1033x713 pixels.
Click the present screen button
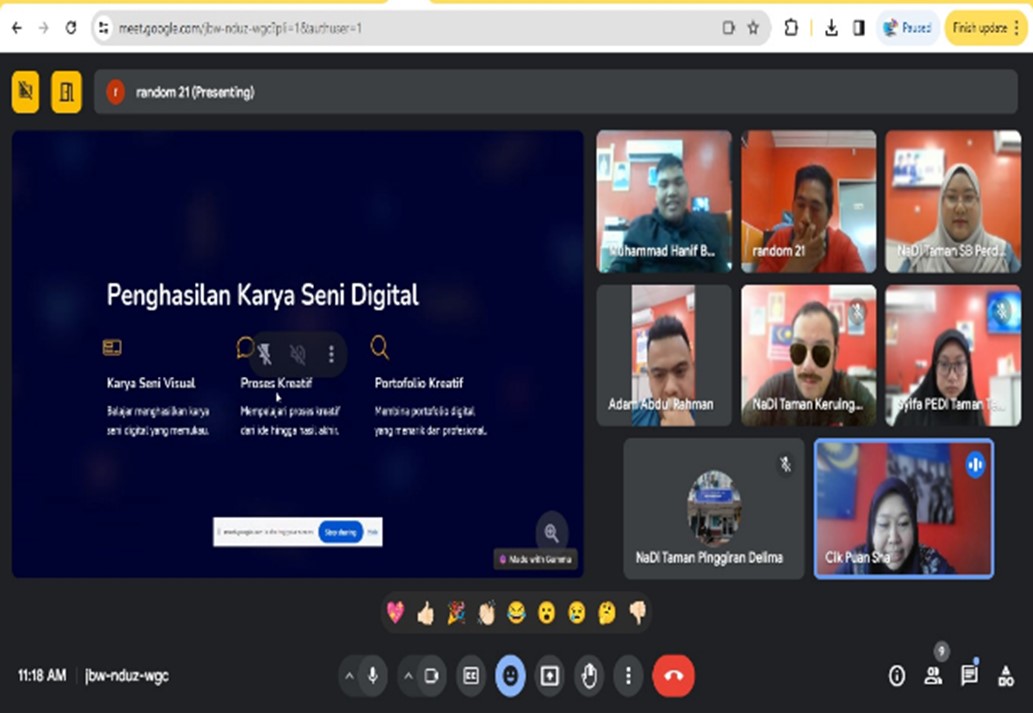549,676
